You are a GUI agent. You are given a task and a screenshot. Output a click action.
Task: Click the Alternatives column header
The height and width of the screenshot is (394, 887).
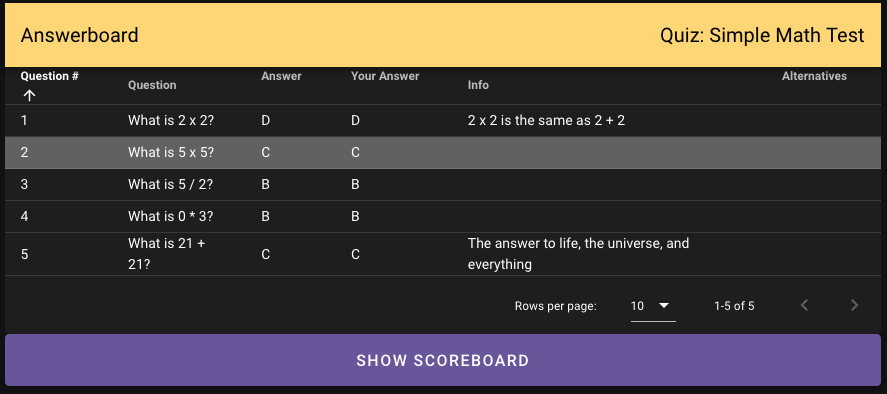pos(814,76)
